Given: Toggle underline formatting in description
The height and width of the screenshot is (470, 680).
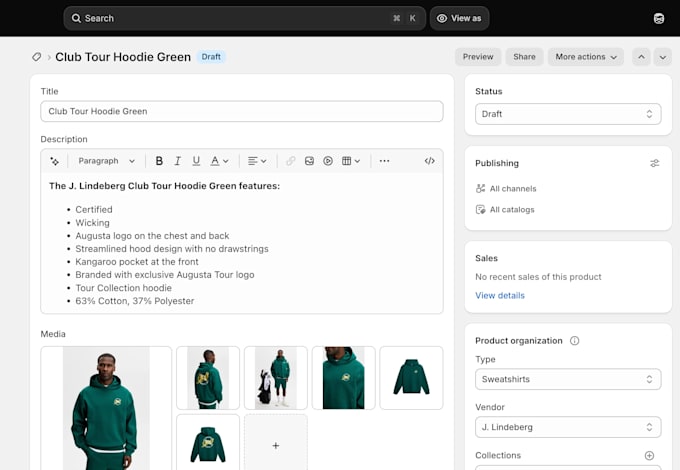Looking at the screenshot, I should point(196,161).
